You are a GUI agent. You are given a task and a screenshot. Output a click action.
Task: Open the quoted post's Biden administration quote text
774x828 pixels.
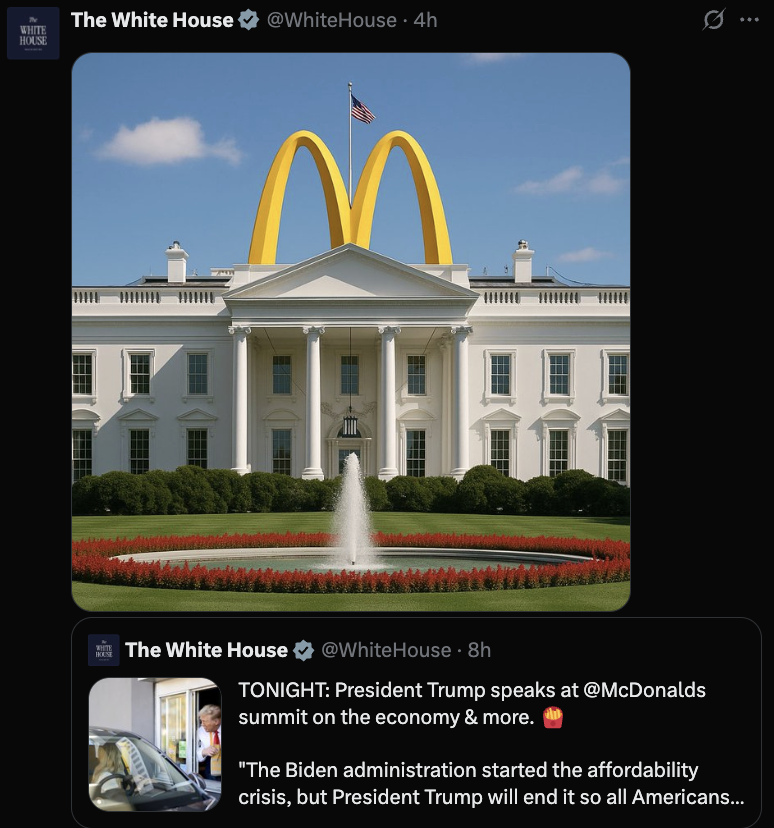click(491, 783)
